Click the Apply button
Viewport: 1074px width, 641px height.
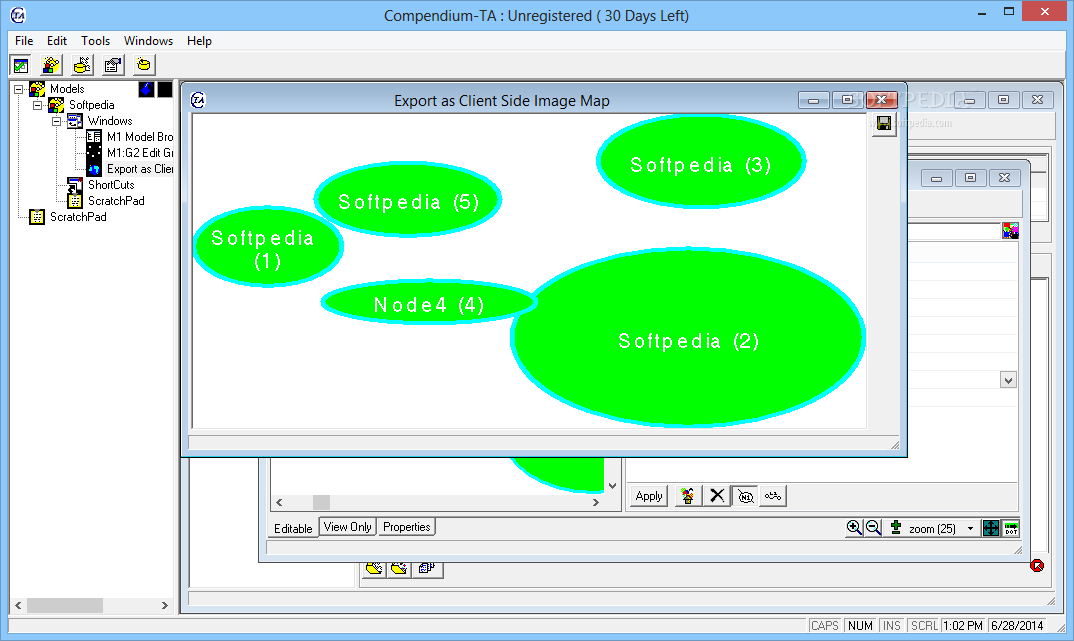pos(649,496)
